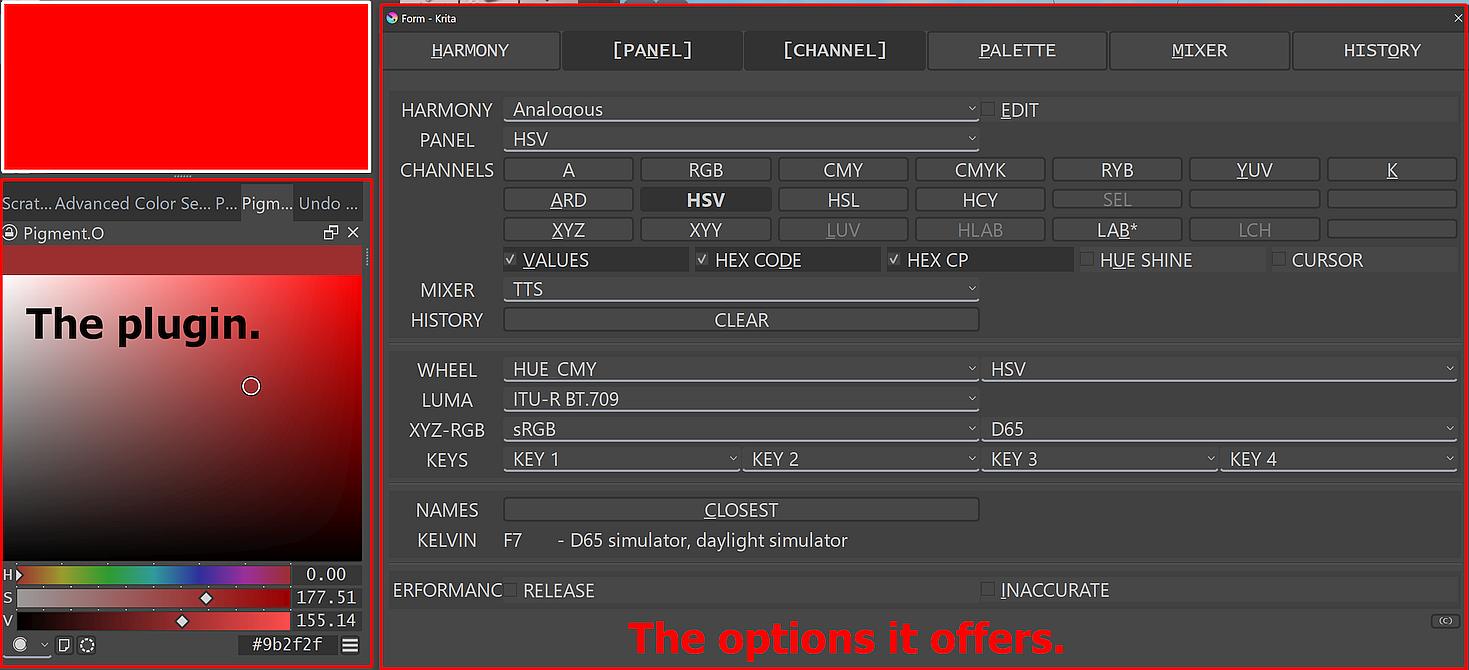Toggle the HSV channel button
The width and height of the screenshot is (1469, 670).
pyautogui.click(x=706, y=200)
